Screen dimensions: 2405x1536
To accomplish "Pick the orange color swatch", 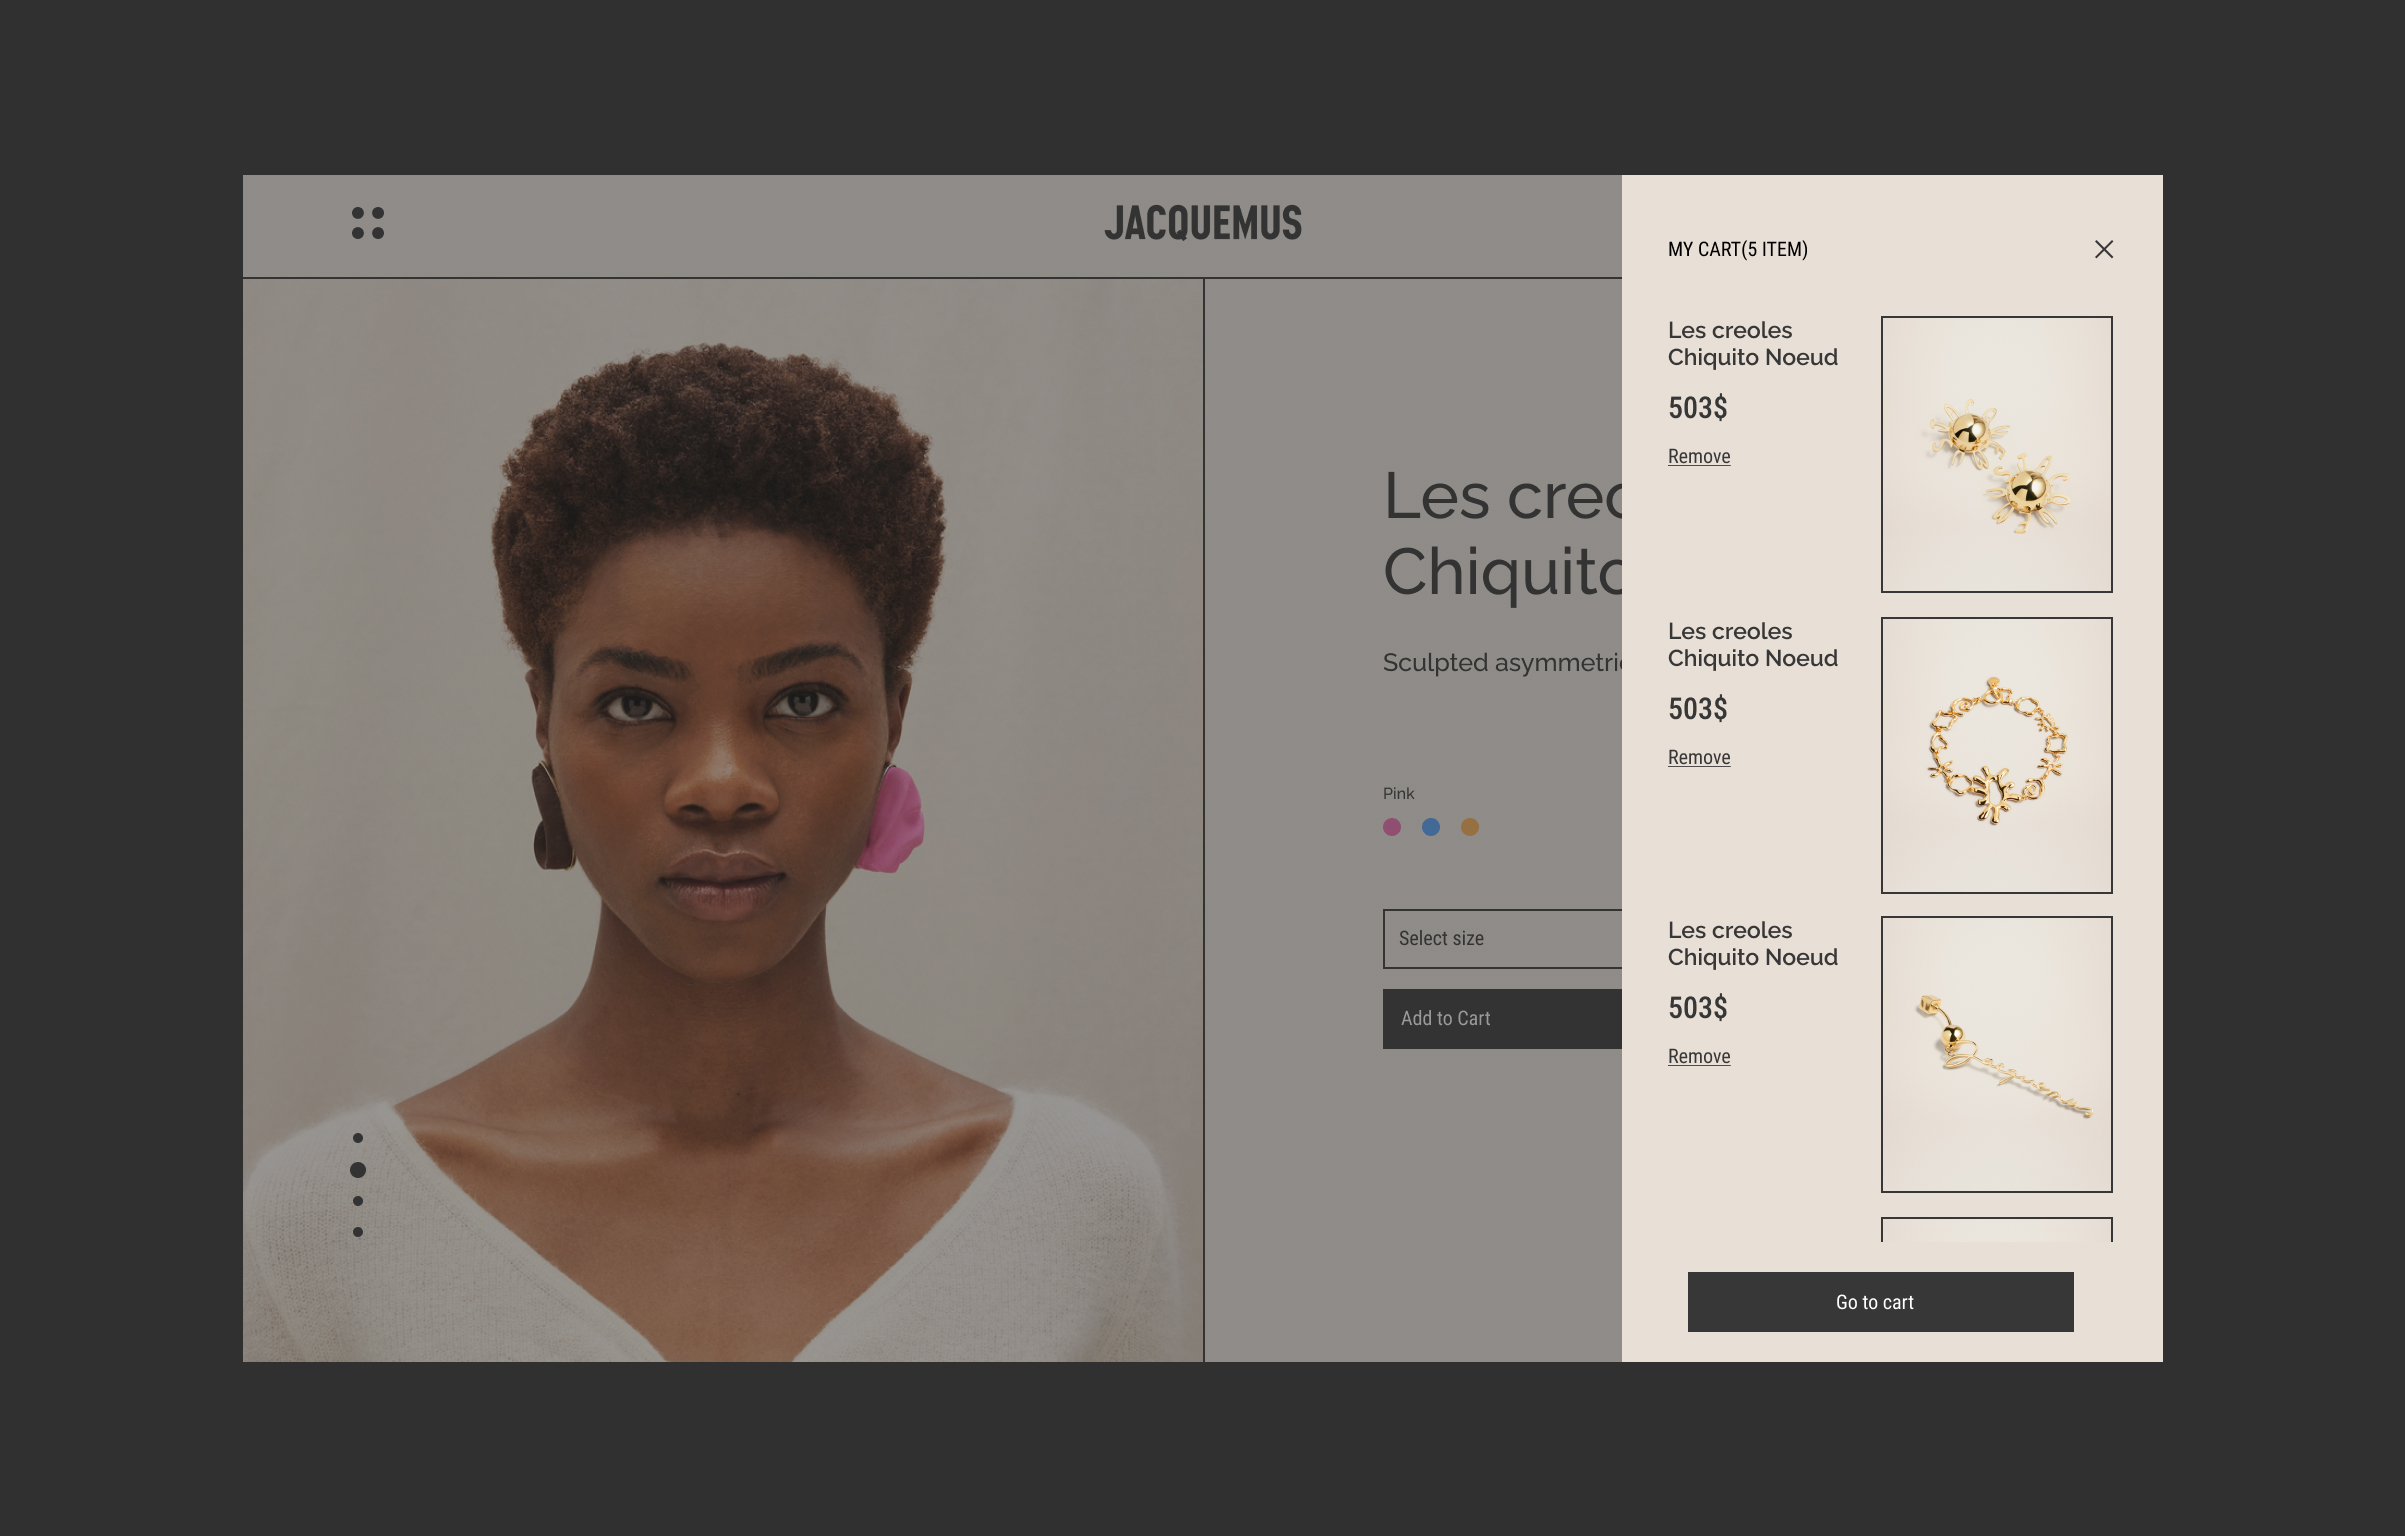I will point(1470,827).
